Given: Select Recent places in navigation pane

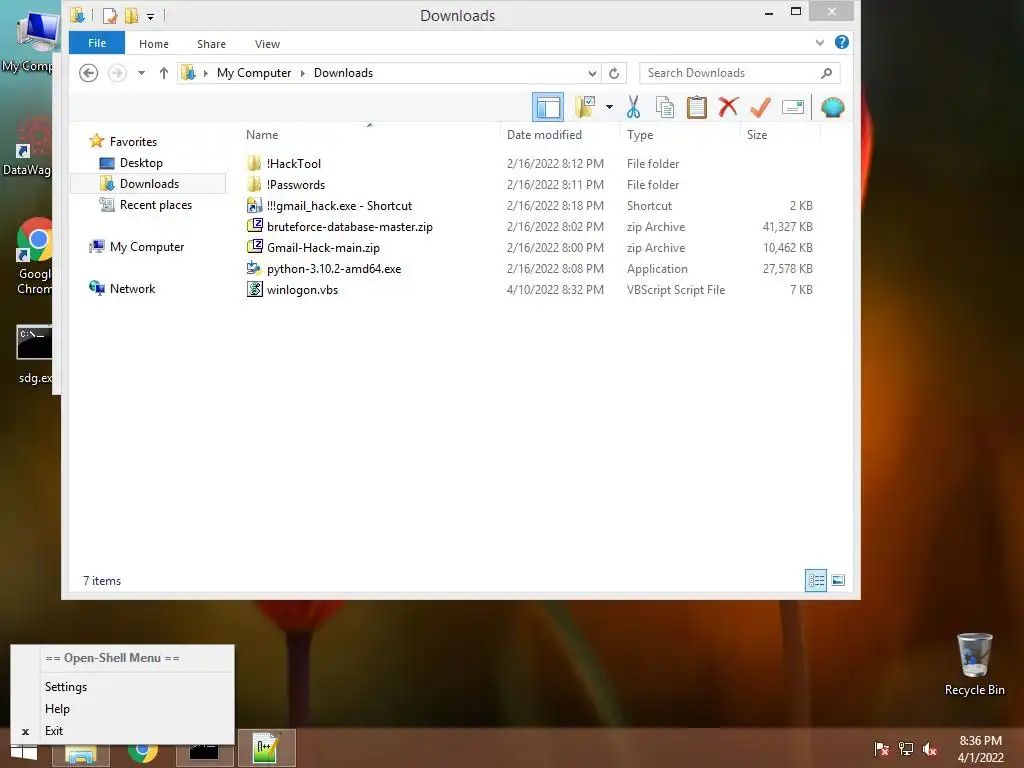Looking at the screenshot, I should pos(155,204).
